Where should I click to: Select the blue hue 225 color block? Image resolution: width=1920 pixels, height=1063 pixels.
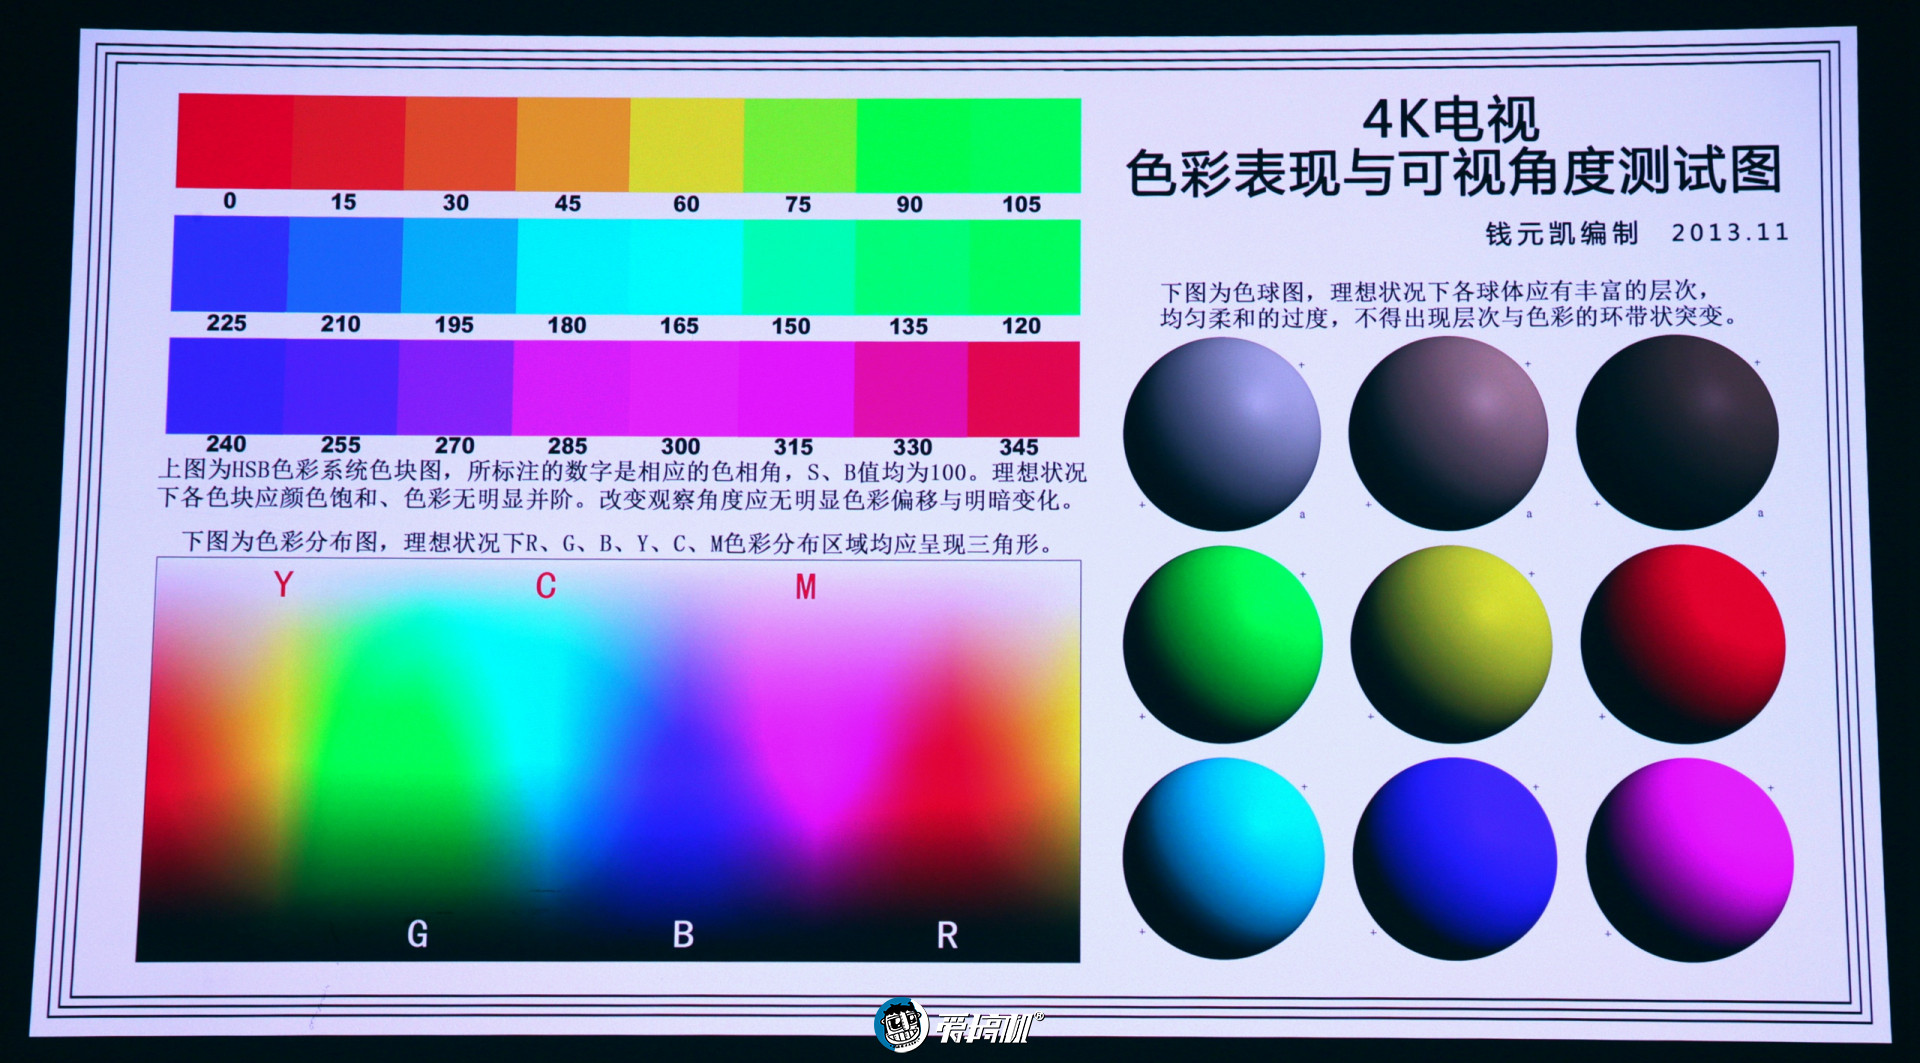[230, 265]
